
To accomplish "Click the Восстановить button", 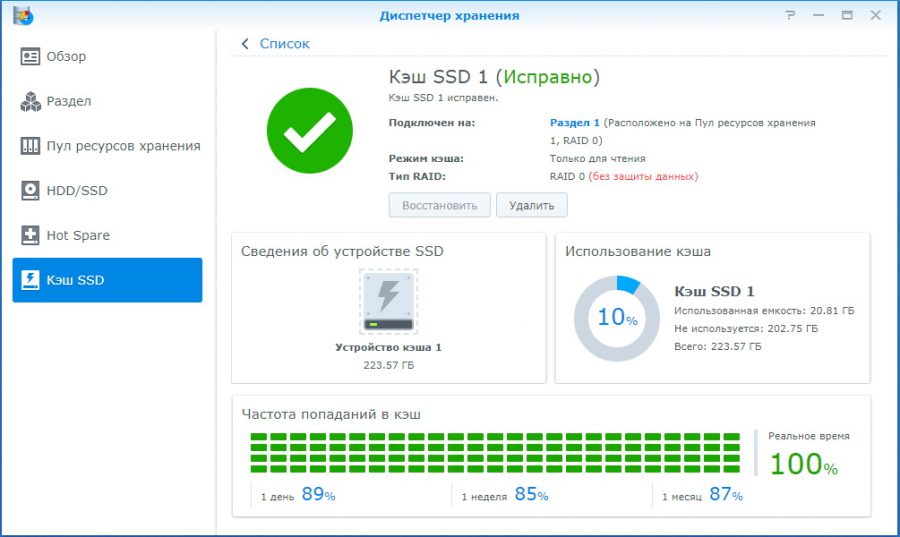I will point(440,205).
